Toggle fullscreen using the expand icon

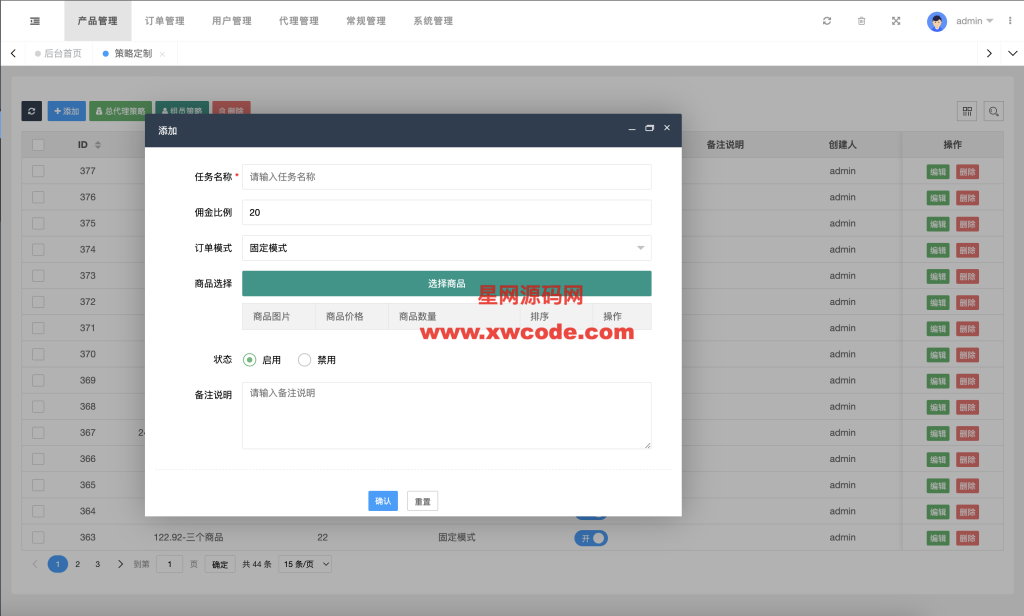coord(895,21)
